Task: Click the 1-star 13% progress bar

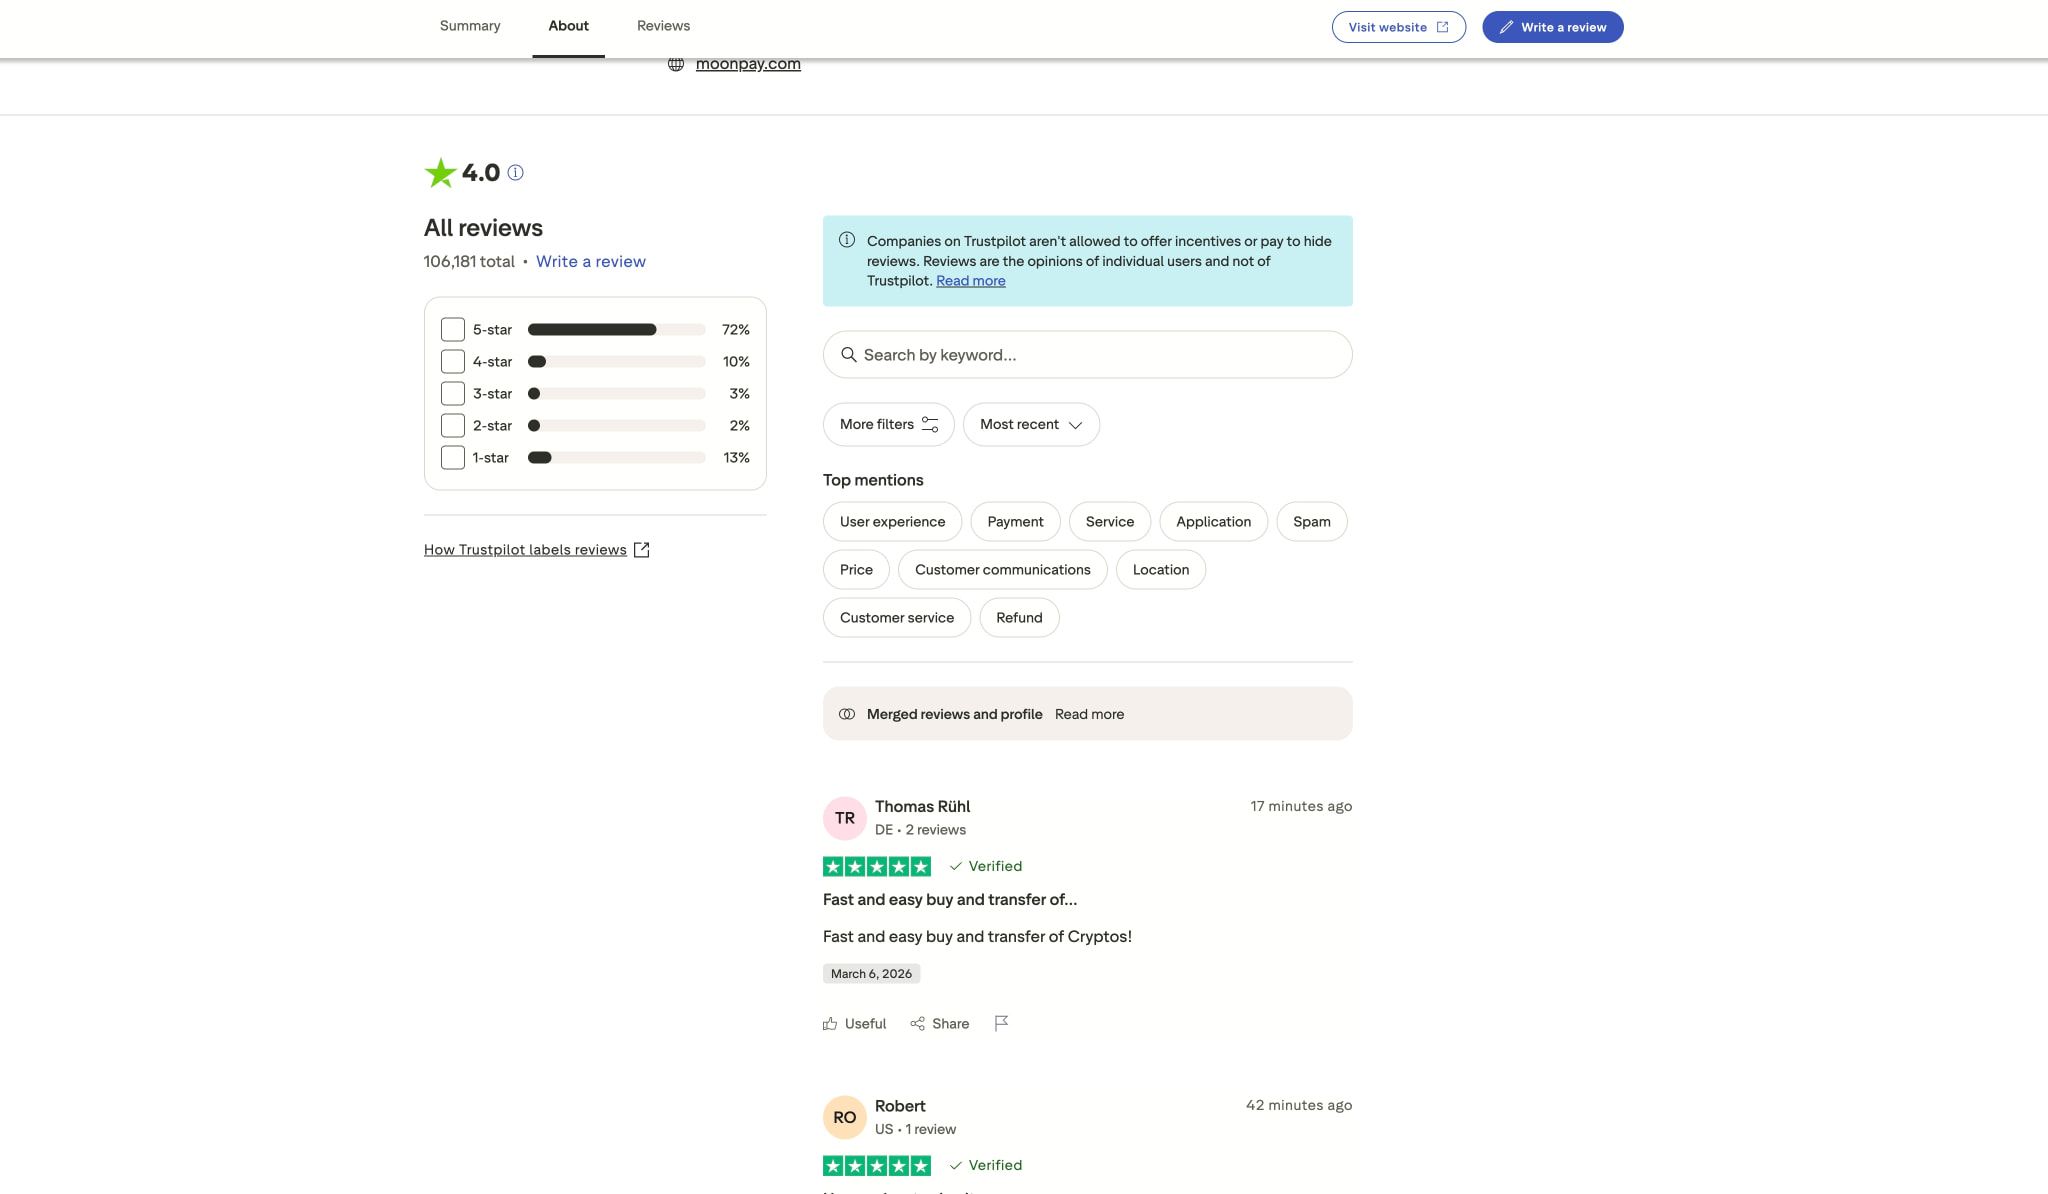Action: (x=616, y=458)
